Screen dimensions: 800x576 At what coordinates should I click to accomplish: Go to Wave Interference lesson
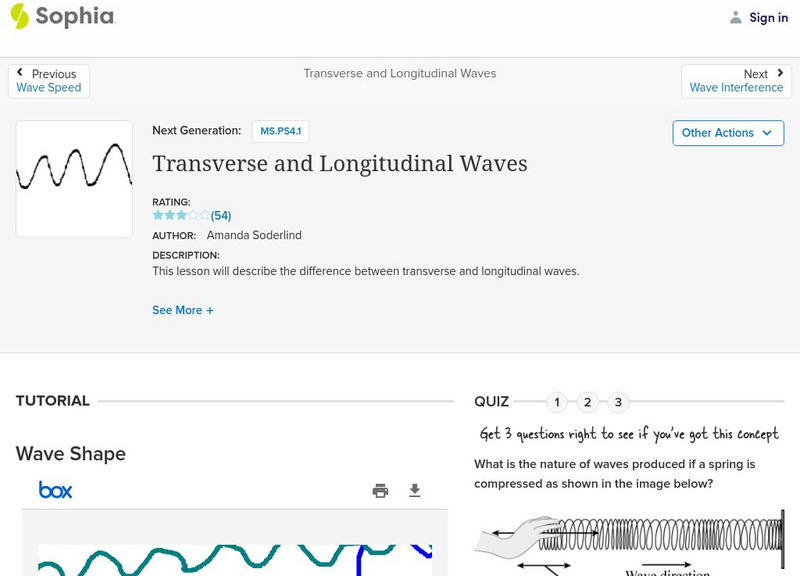tap(736, 88)
